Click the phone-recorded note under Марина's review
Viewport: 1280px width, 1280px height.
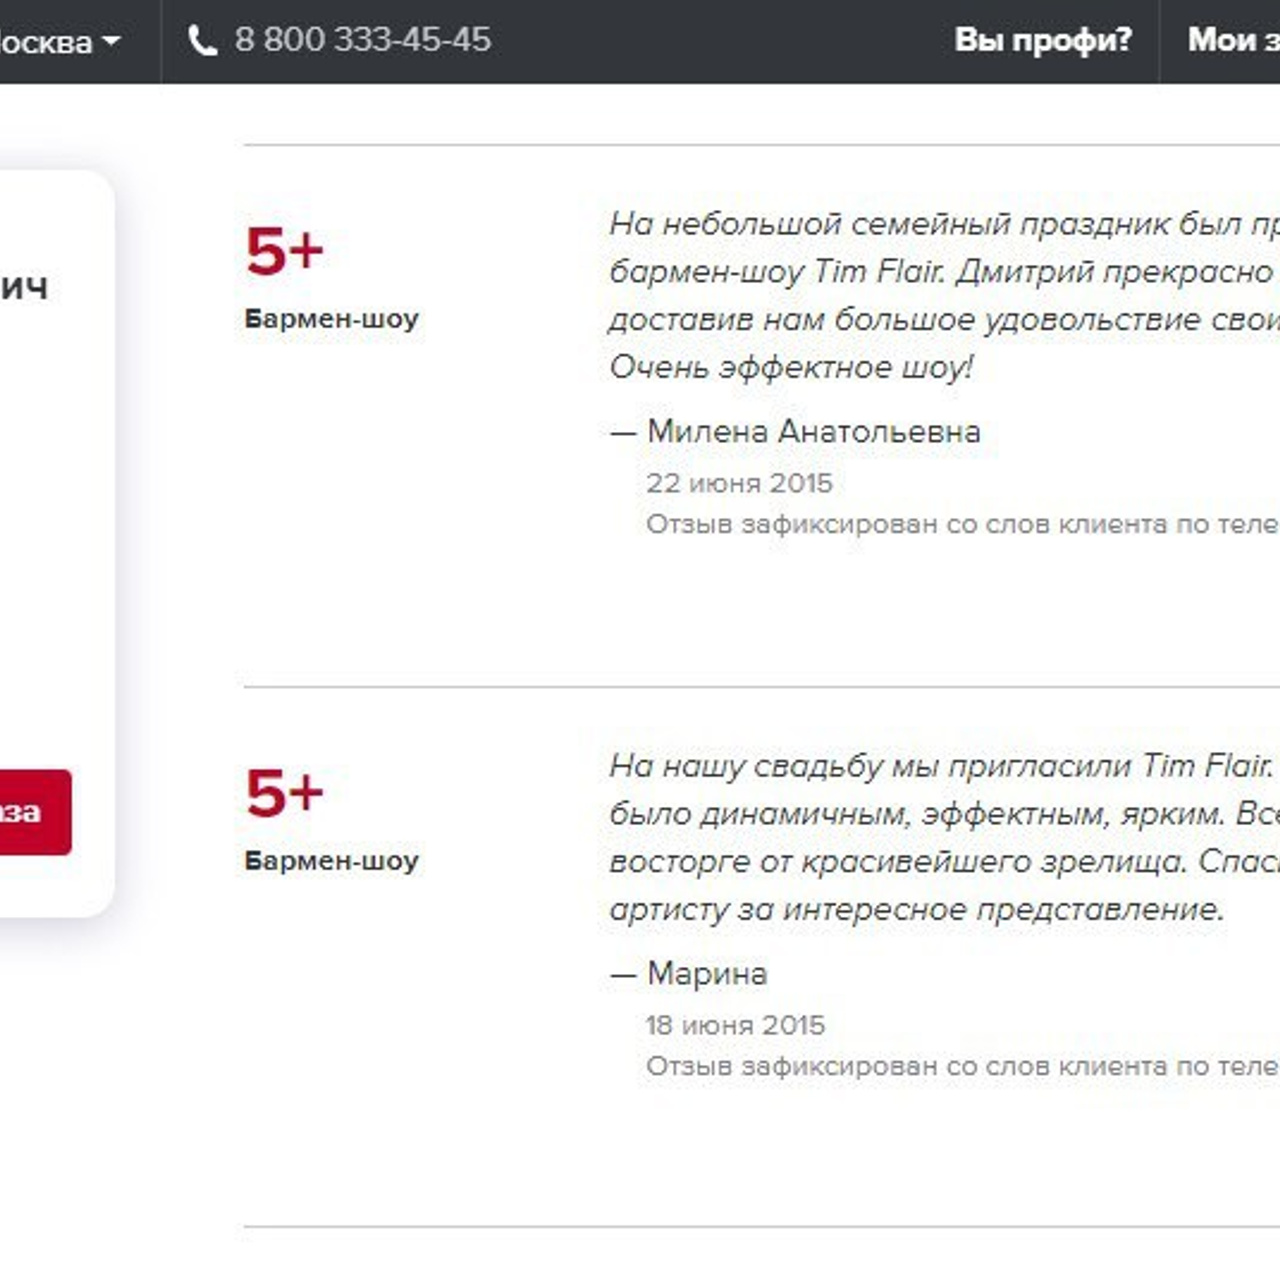coord(961,1067)
